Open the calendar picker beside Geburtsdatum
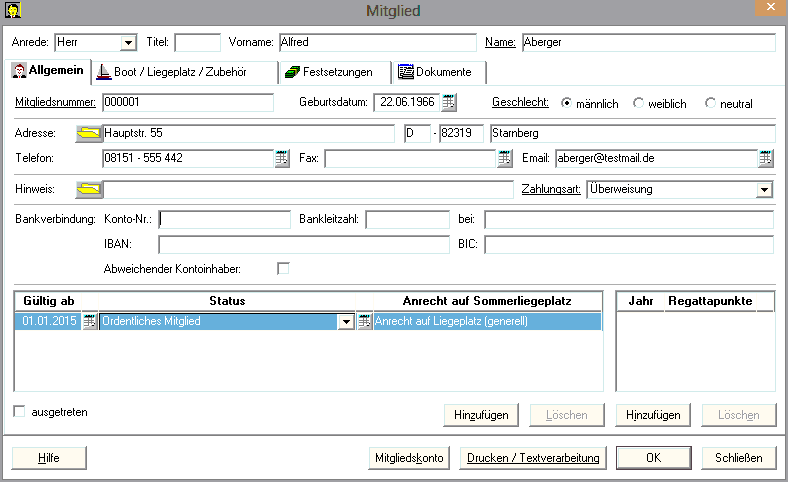 tap(449, 103)
